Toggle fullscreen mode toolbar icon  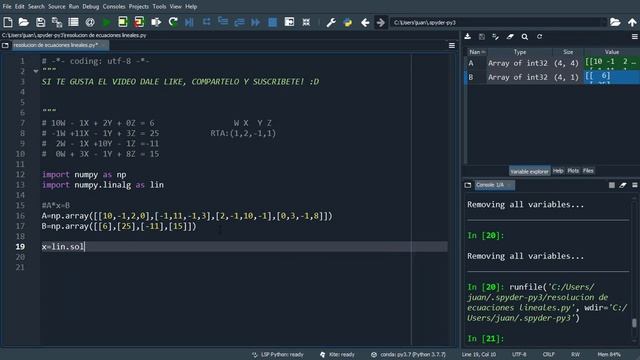(306, 22)
